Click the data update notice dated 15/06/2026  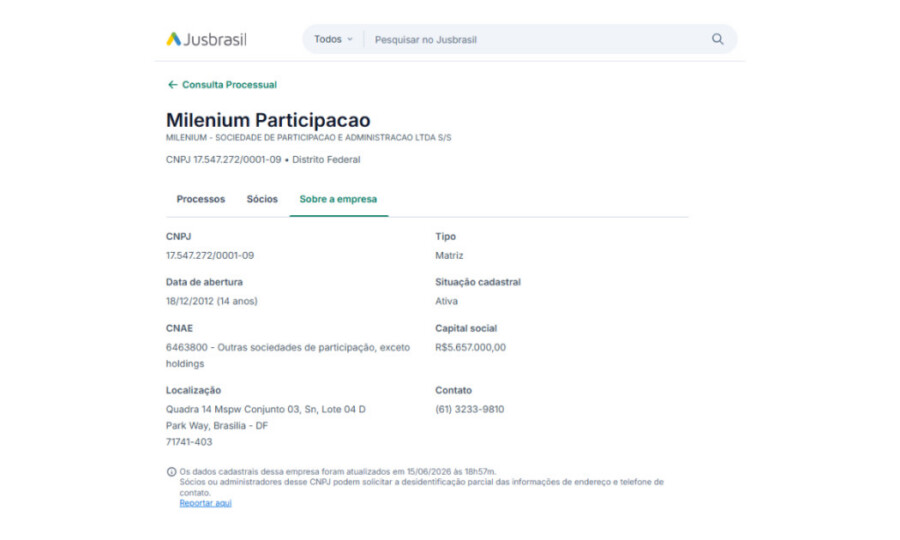(338, 472)
